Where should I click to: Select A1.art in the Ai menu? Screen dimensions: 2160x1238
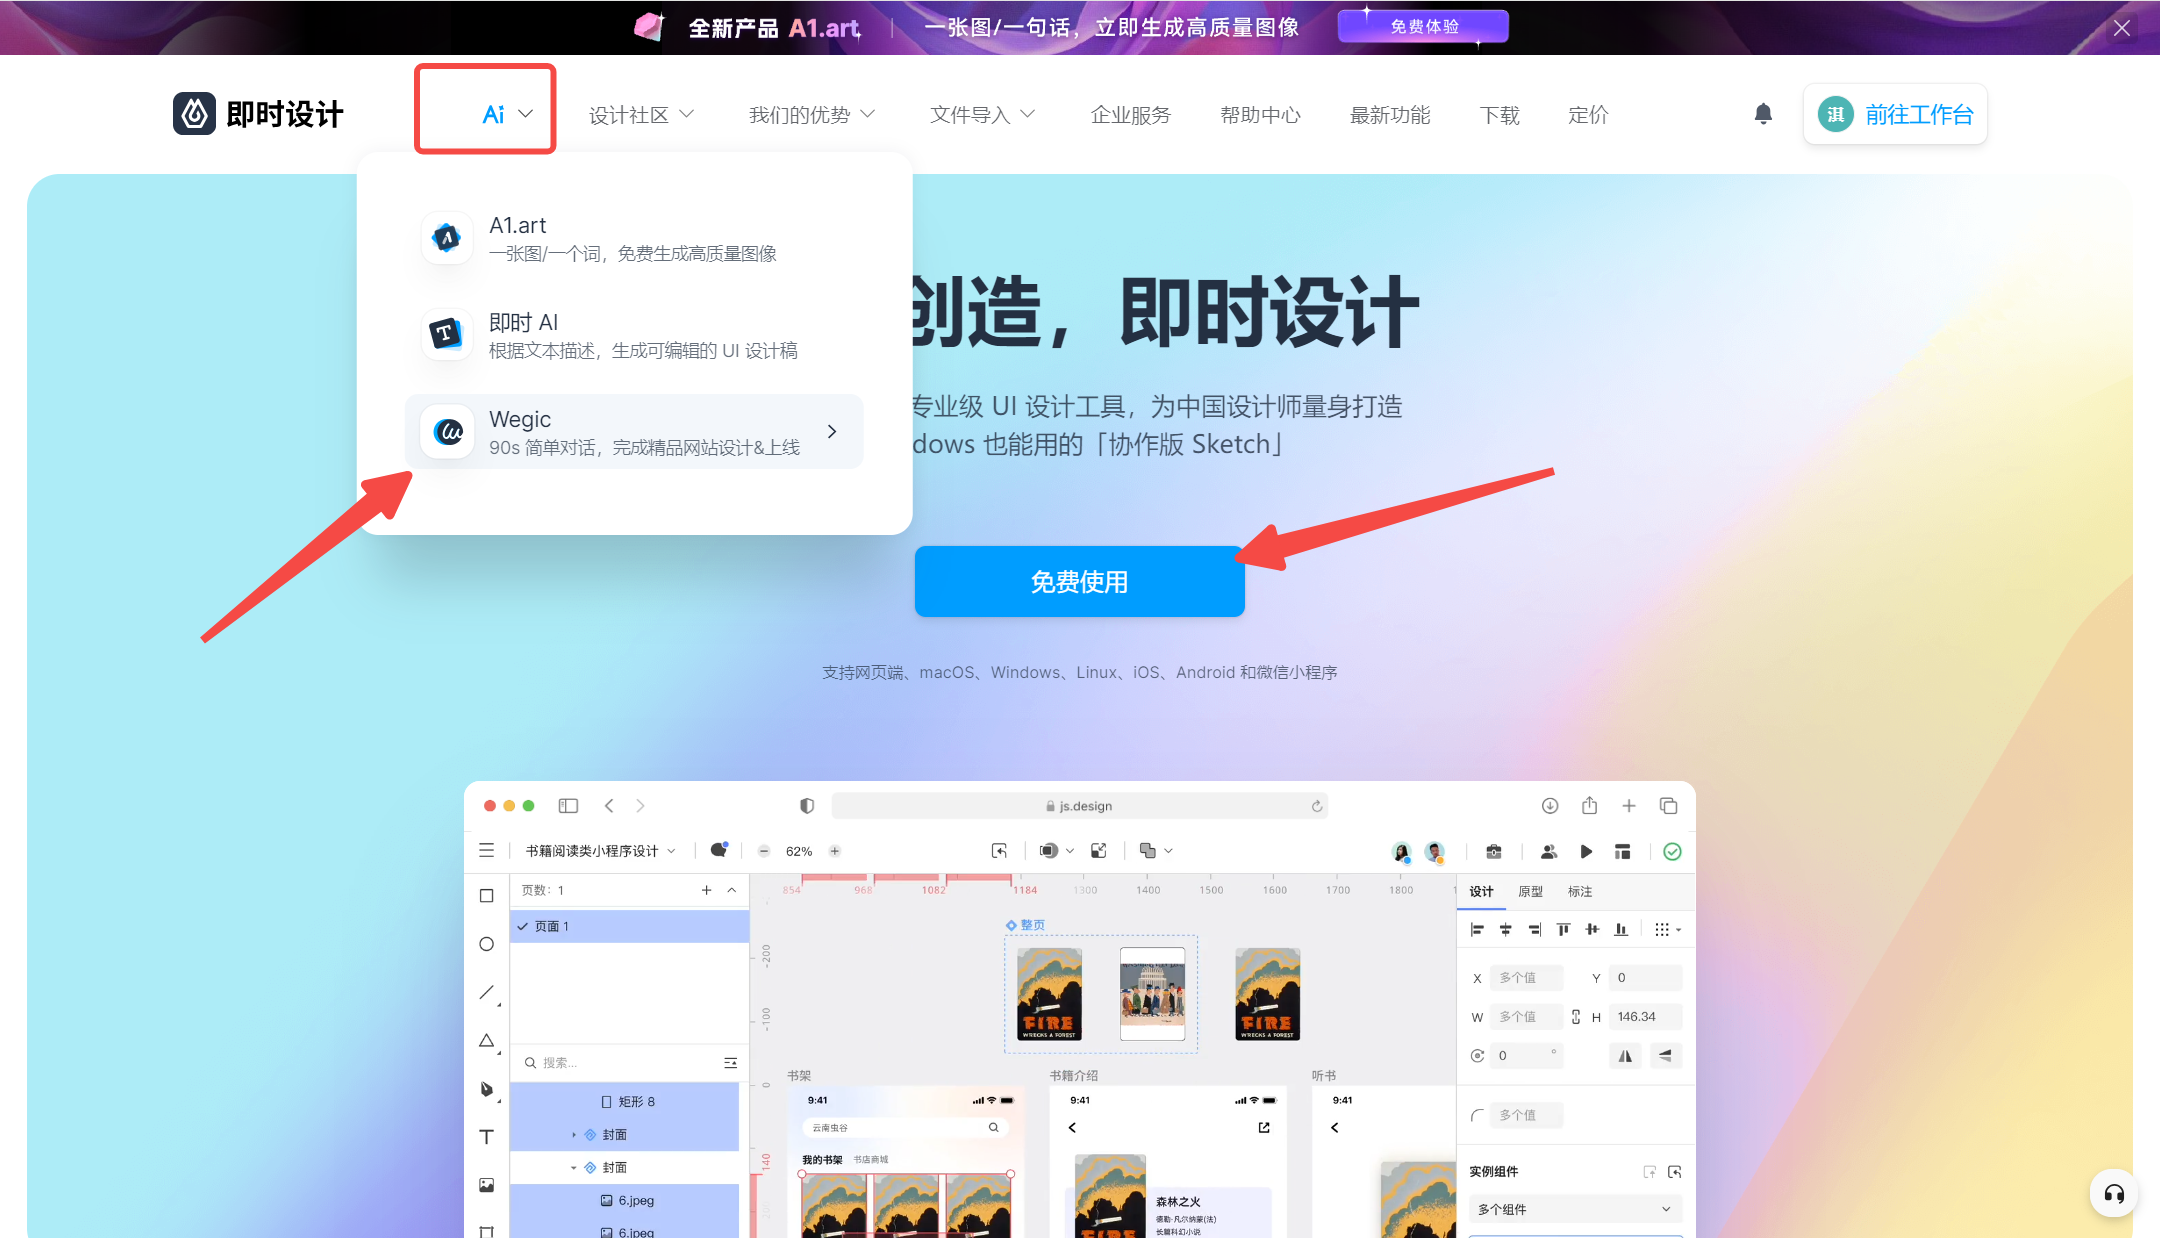(634, 238)
